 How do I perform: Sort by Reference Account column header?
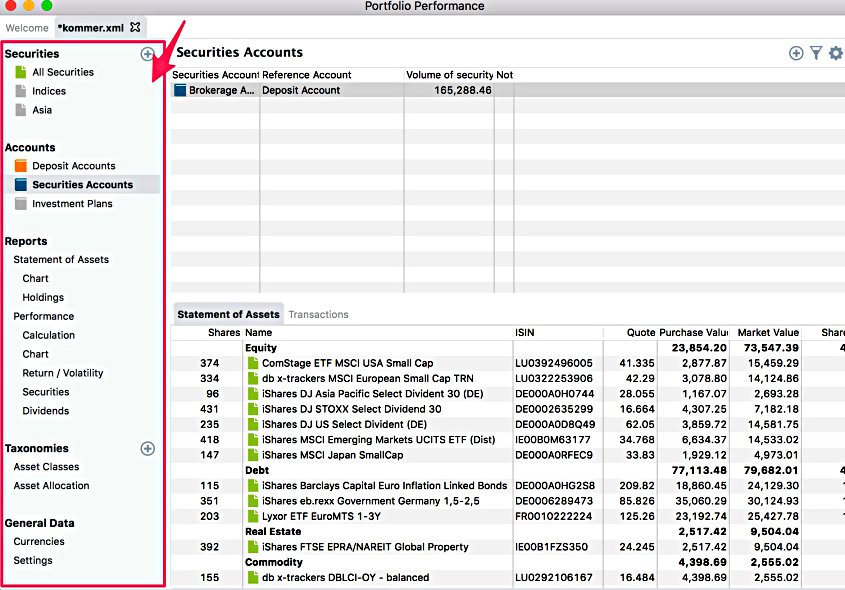332,75
